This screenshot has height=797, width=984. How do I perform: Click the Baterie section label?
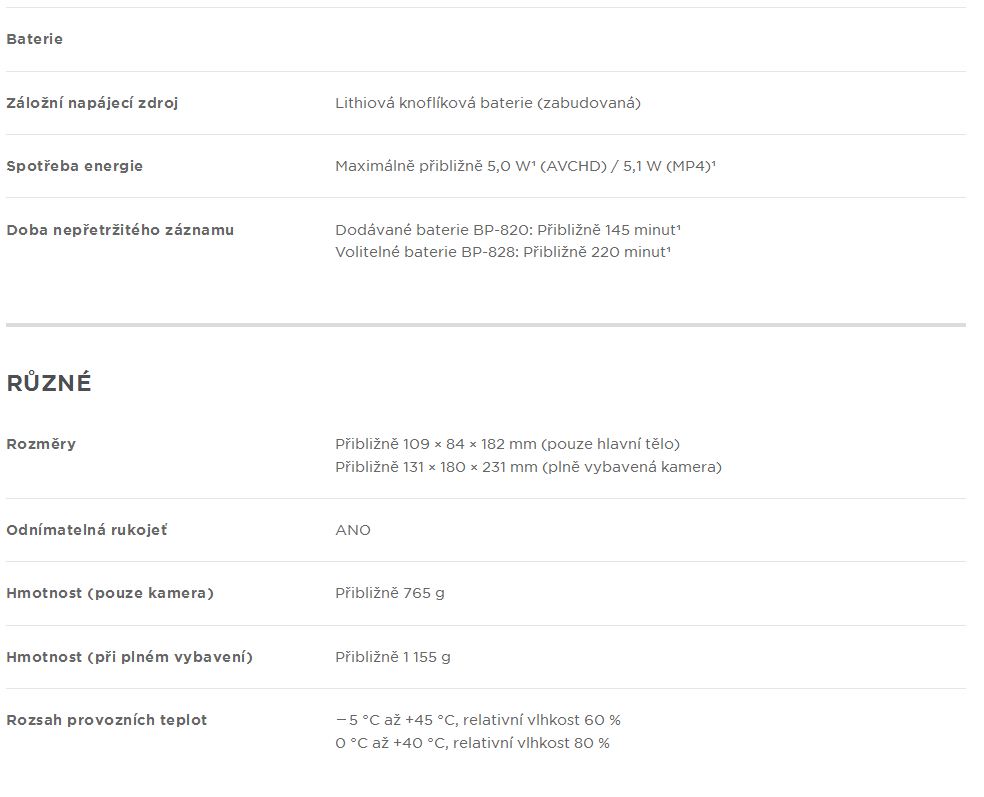click(35, 39)
